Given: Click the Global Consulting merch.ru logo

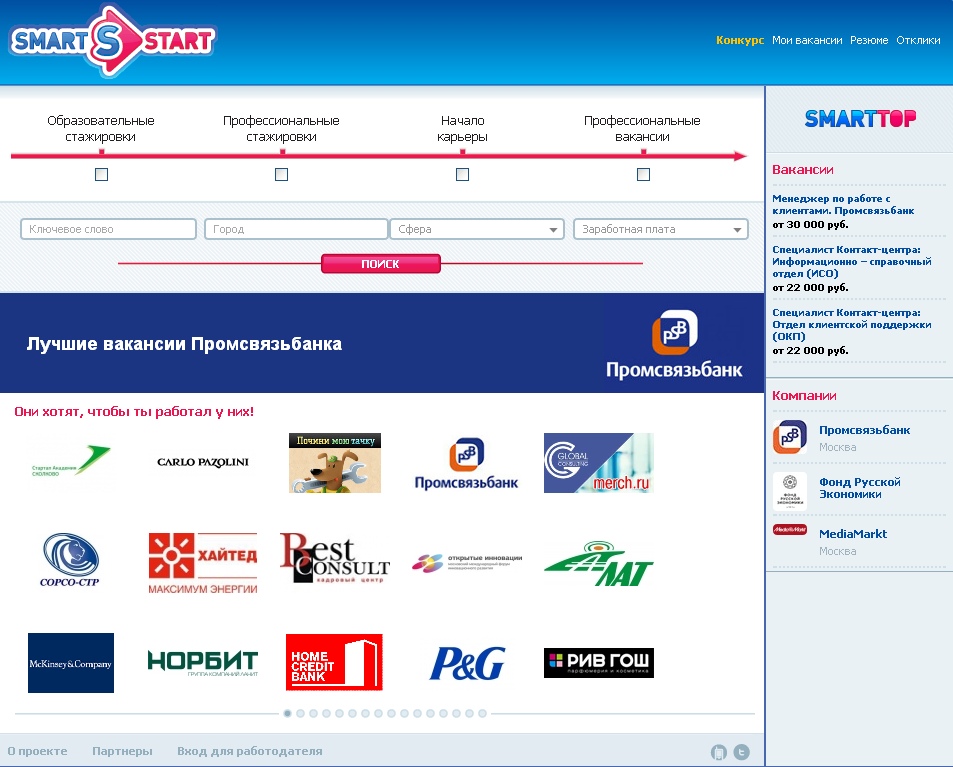Looking at the screenshot, I should 599,463.
